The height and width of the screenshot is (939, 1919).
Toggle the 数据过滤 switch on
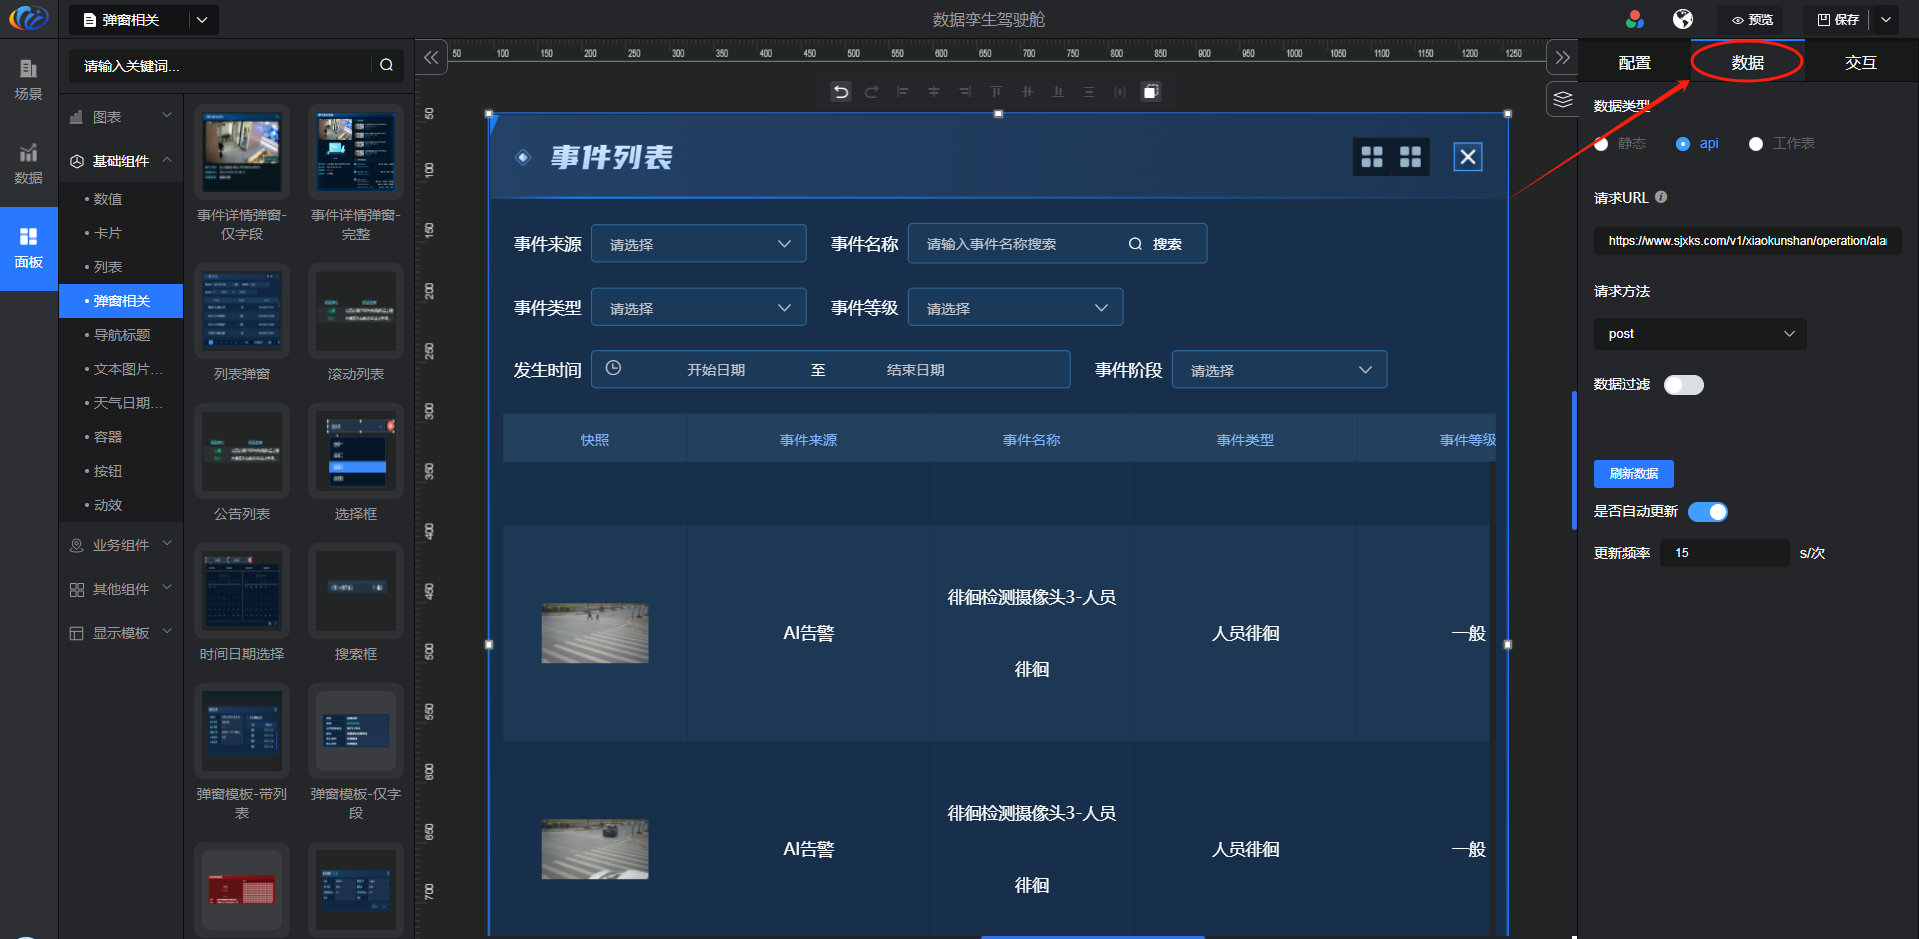(x=1683, y=385)
